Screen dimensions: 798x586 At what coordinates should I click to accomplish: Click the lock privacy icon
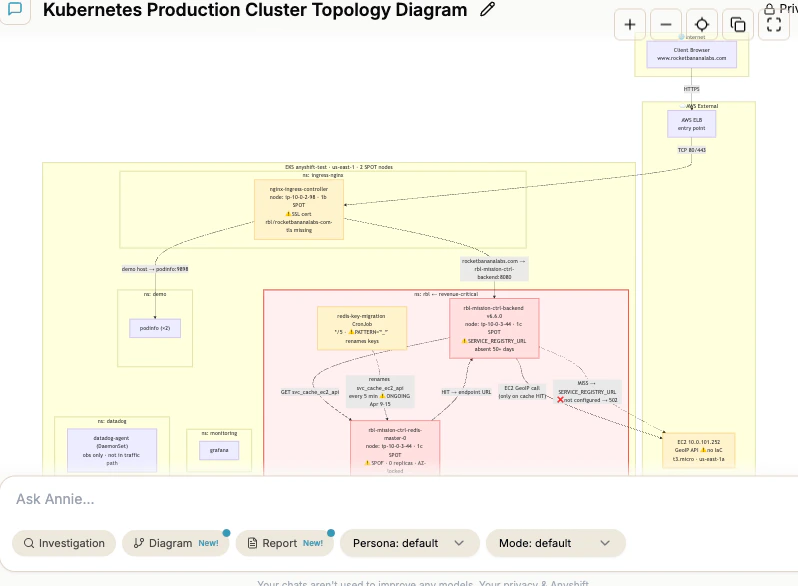point(769,9)
